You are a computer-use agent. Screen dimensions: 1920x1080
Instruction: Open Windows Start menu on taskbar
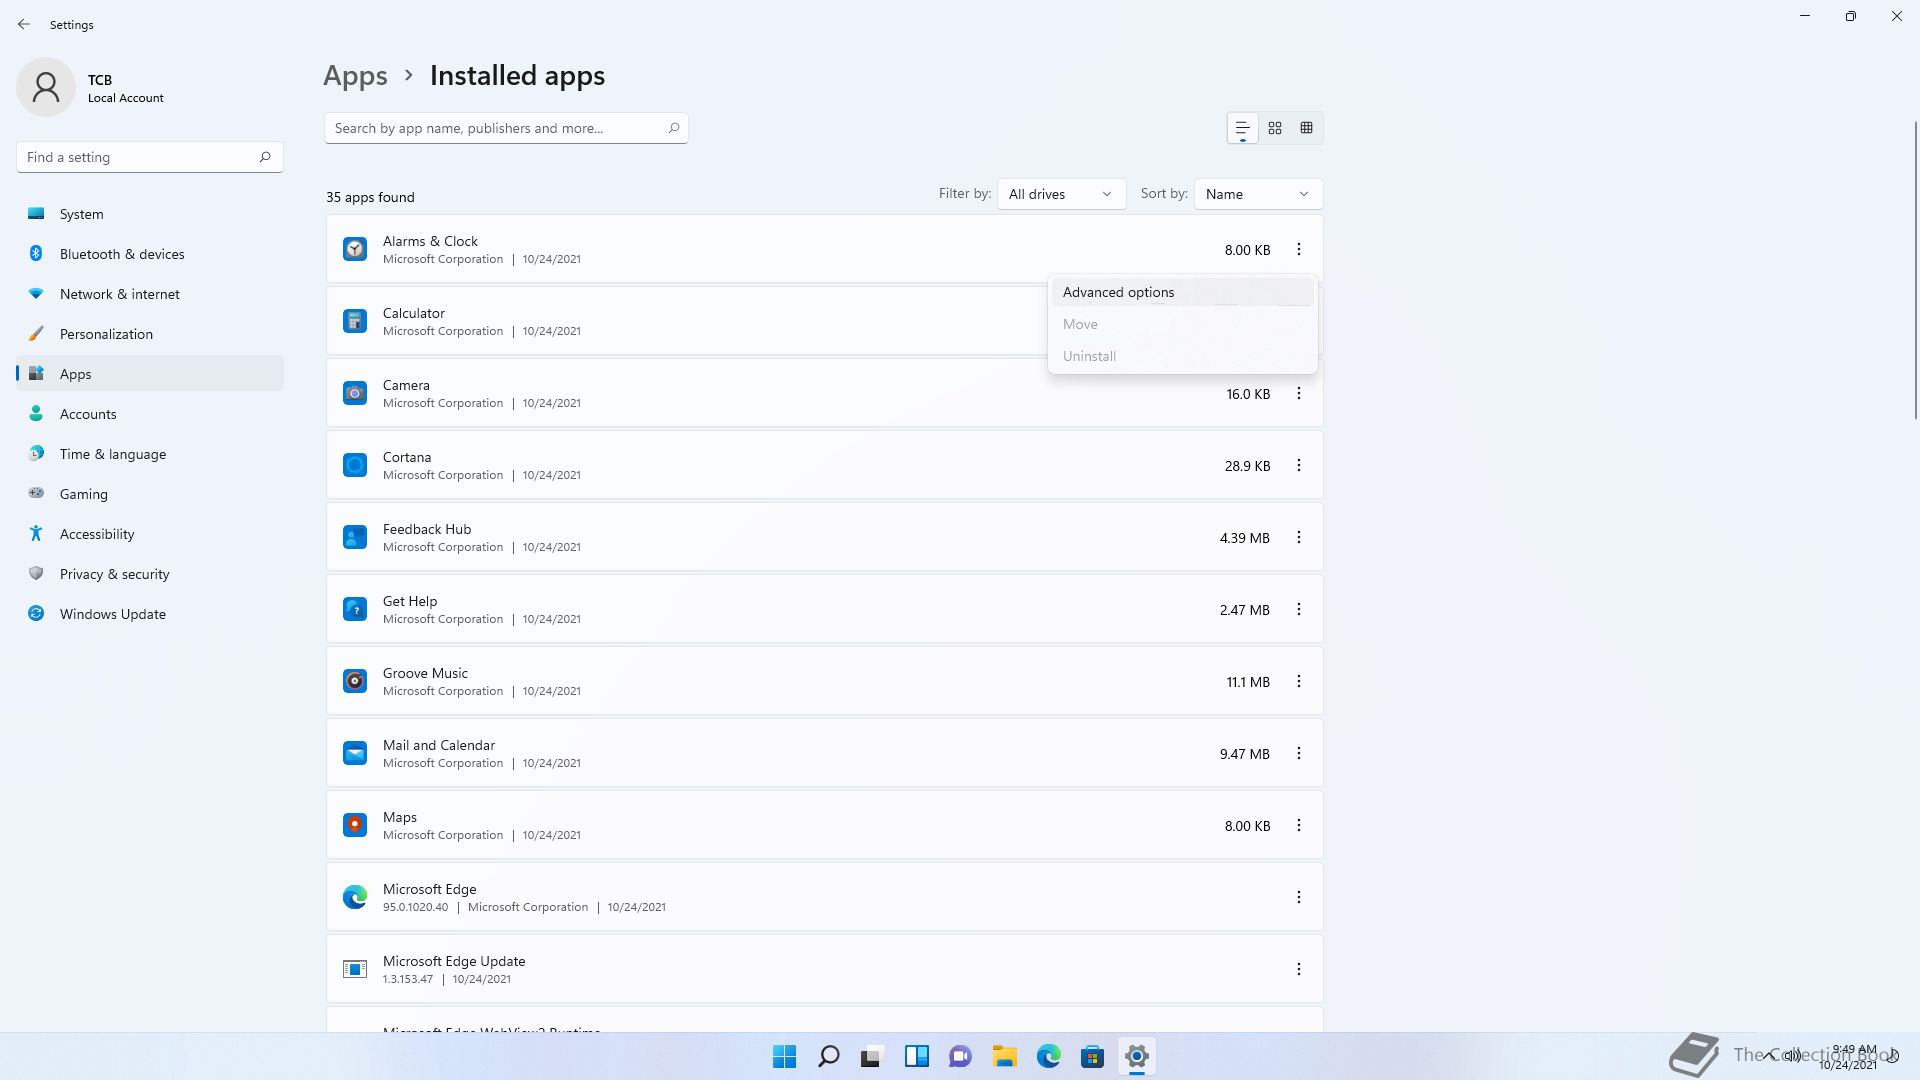pos(785,1056)
